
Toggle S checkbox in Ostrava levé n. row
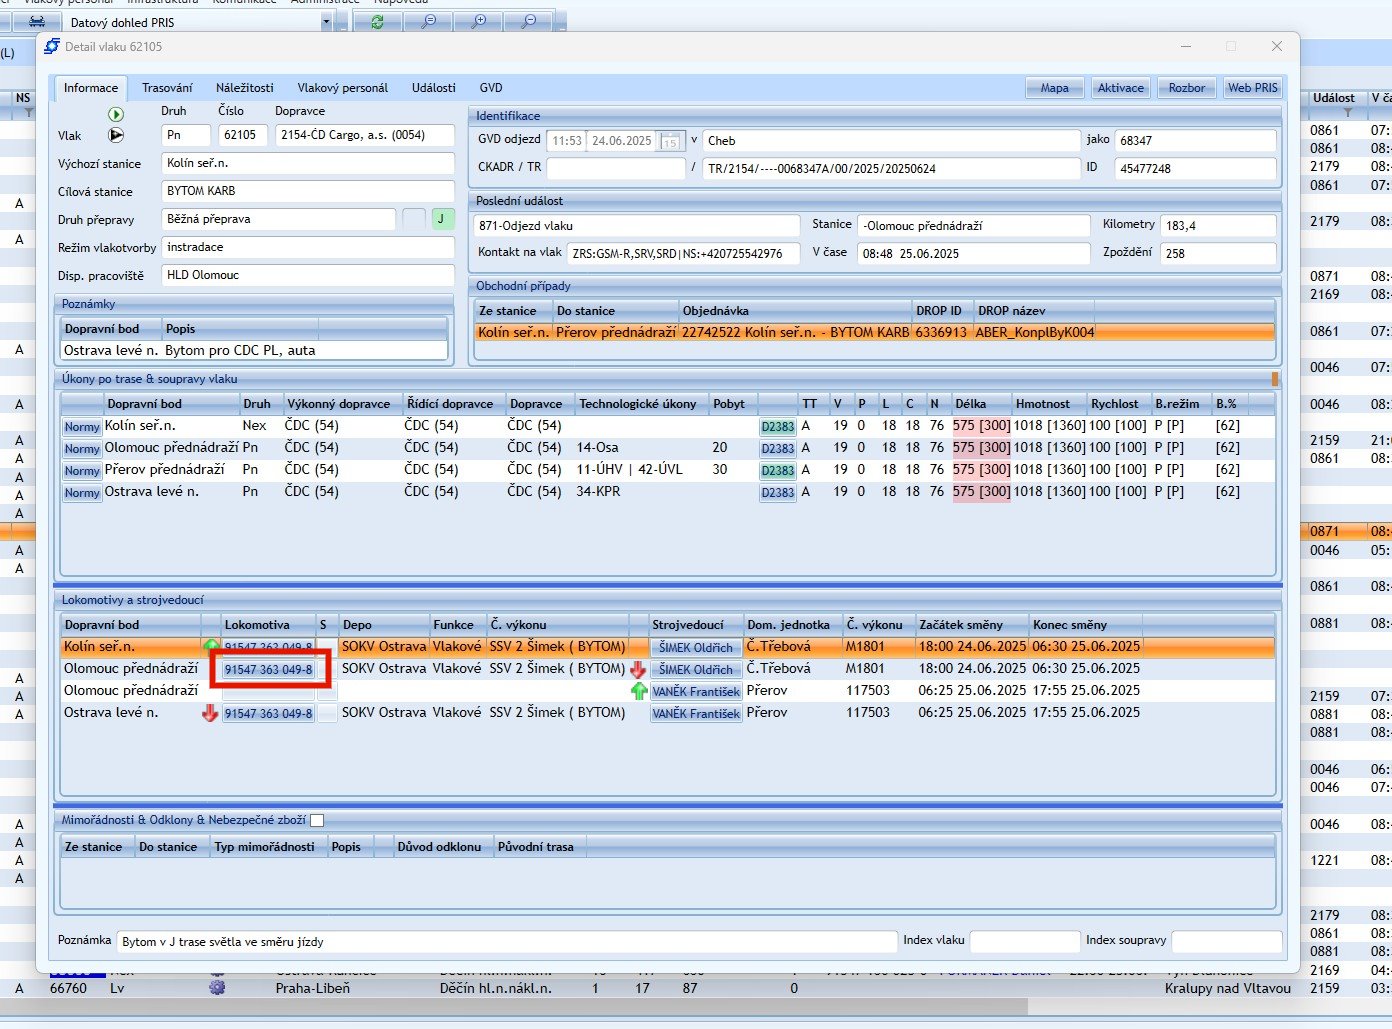coord(326,713)
